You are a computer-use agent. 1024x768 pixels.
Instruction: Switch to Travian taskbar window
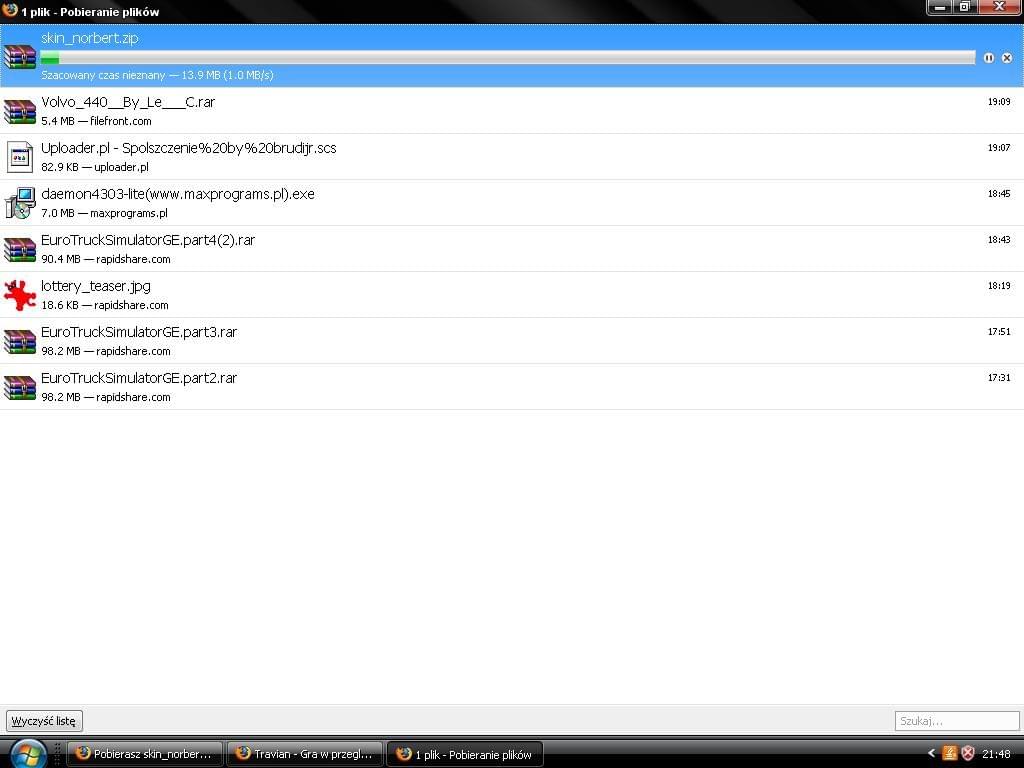[x=305, y=754]
